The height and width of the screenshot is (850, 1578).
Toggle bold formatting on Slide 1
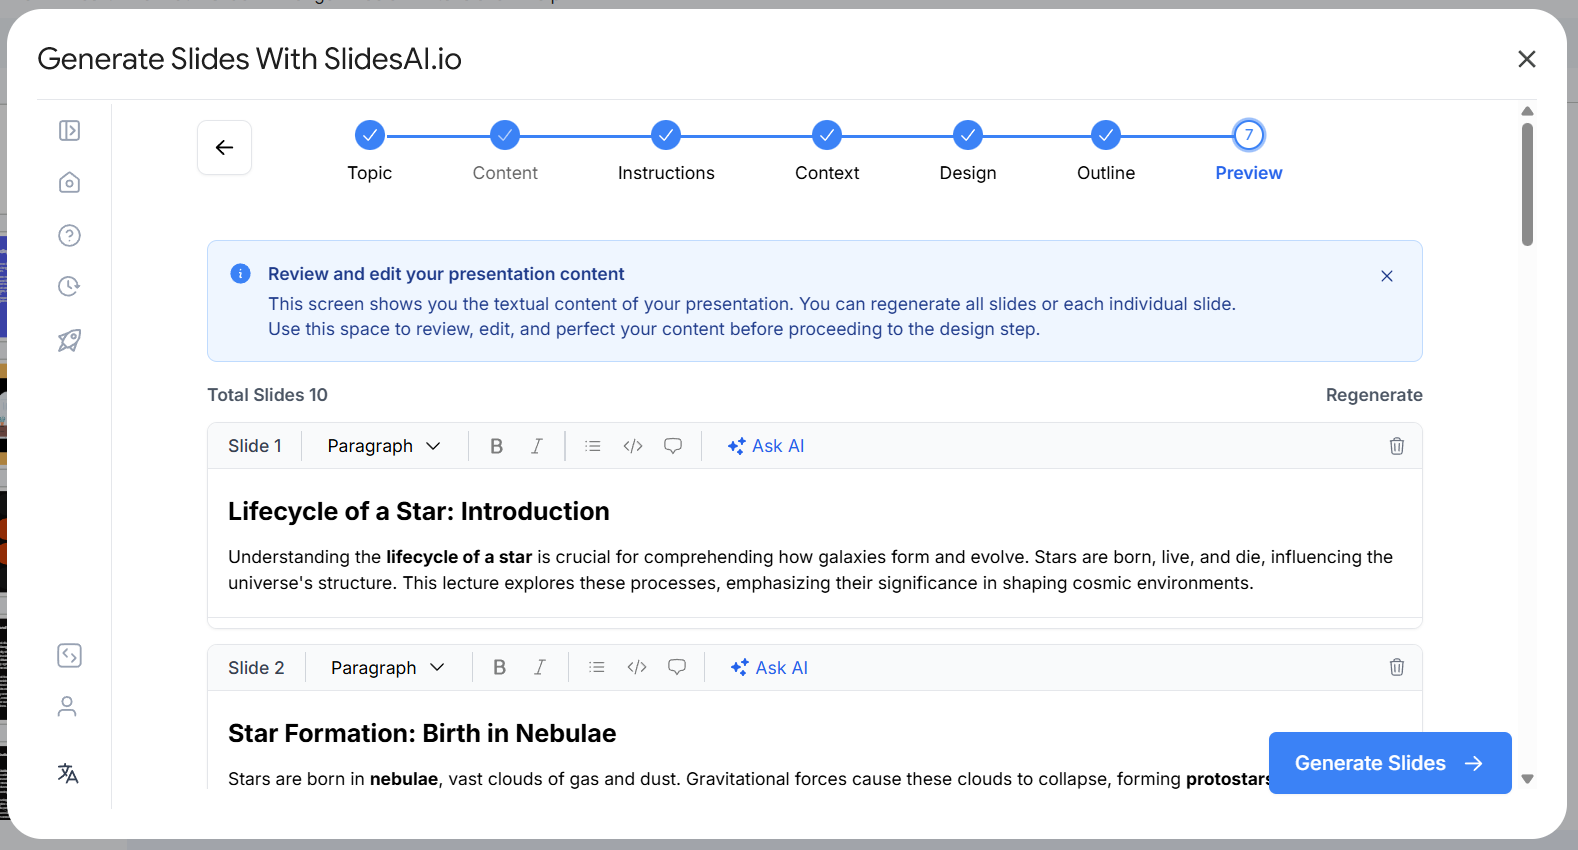click(496, 446)
